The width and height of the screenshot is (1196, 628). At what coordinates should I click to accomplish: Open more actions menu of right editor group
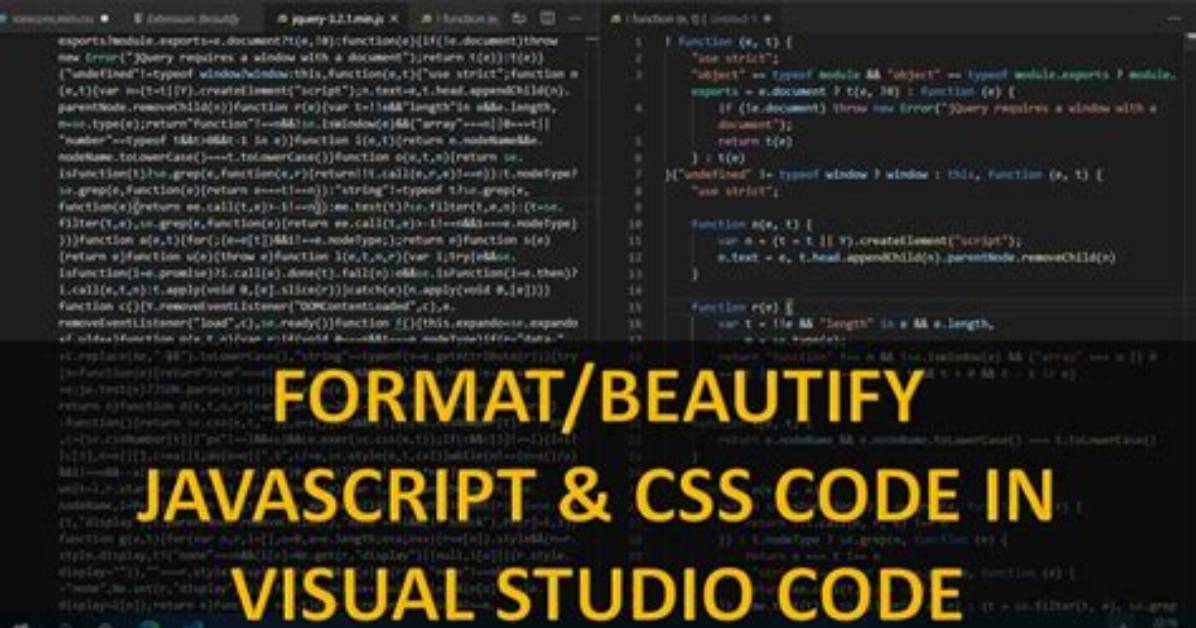pyautogui.click(x=1174, y=18)
